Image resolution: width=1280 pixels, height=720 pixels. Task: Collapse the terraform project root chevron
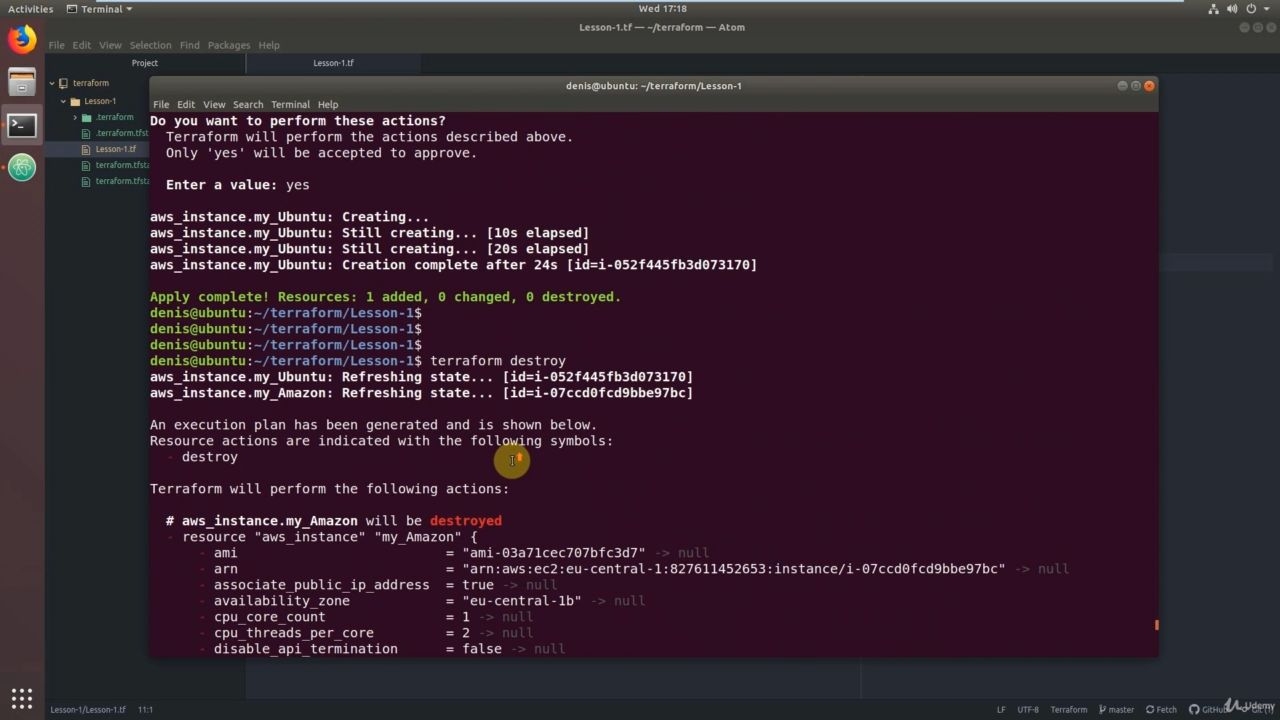(51, 83)
